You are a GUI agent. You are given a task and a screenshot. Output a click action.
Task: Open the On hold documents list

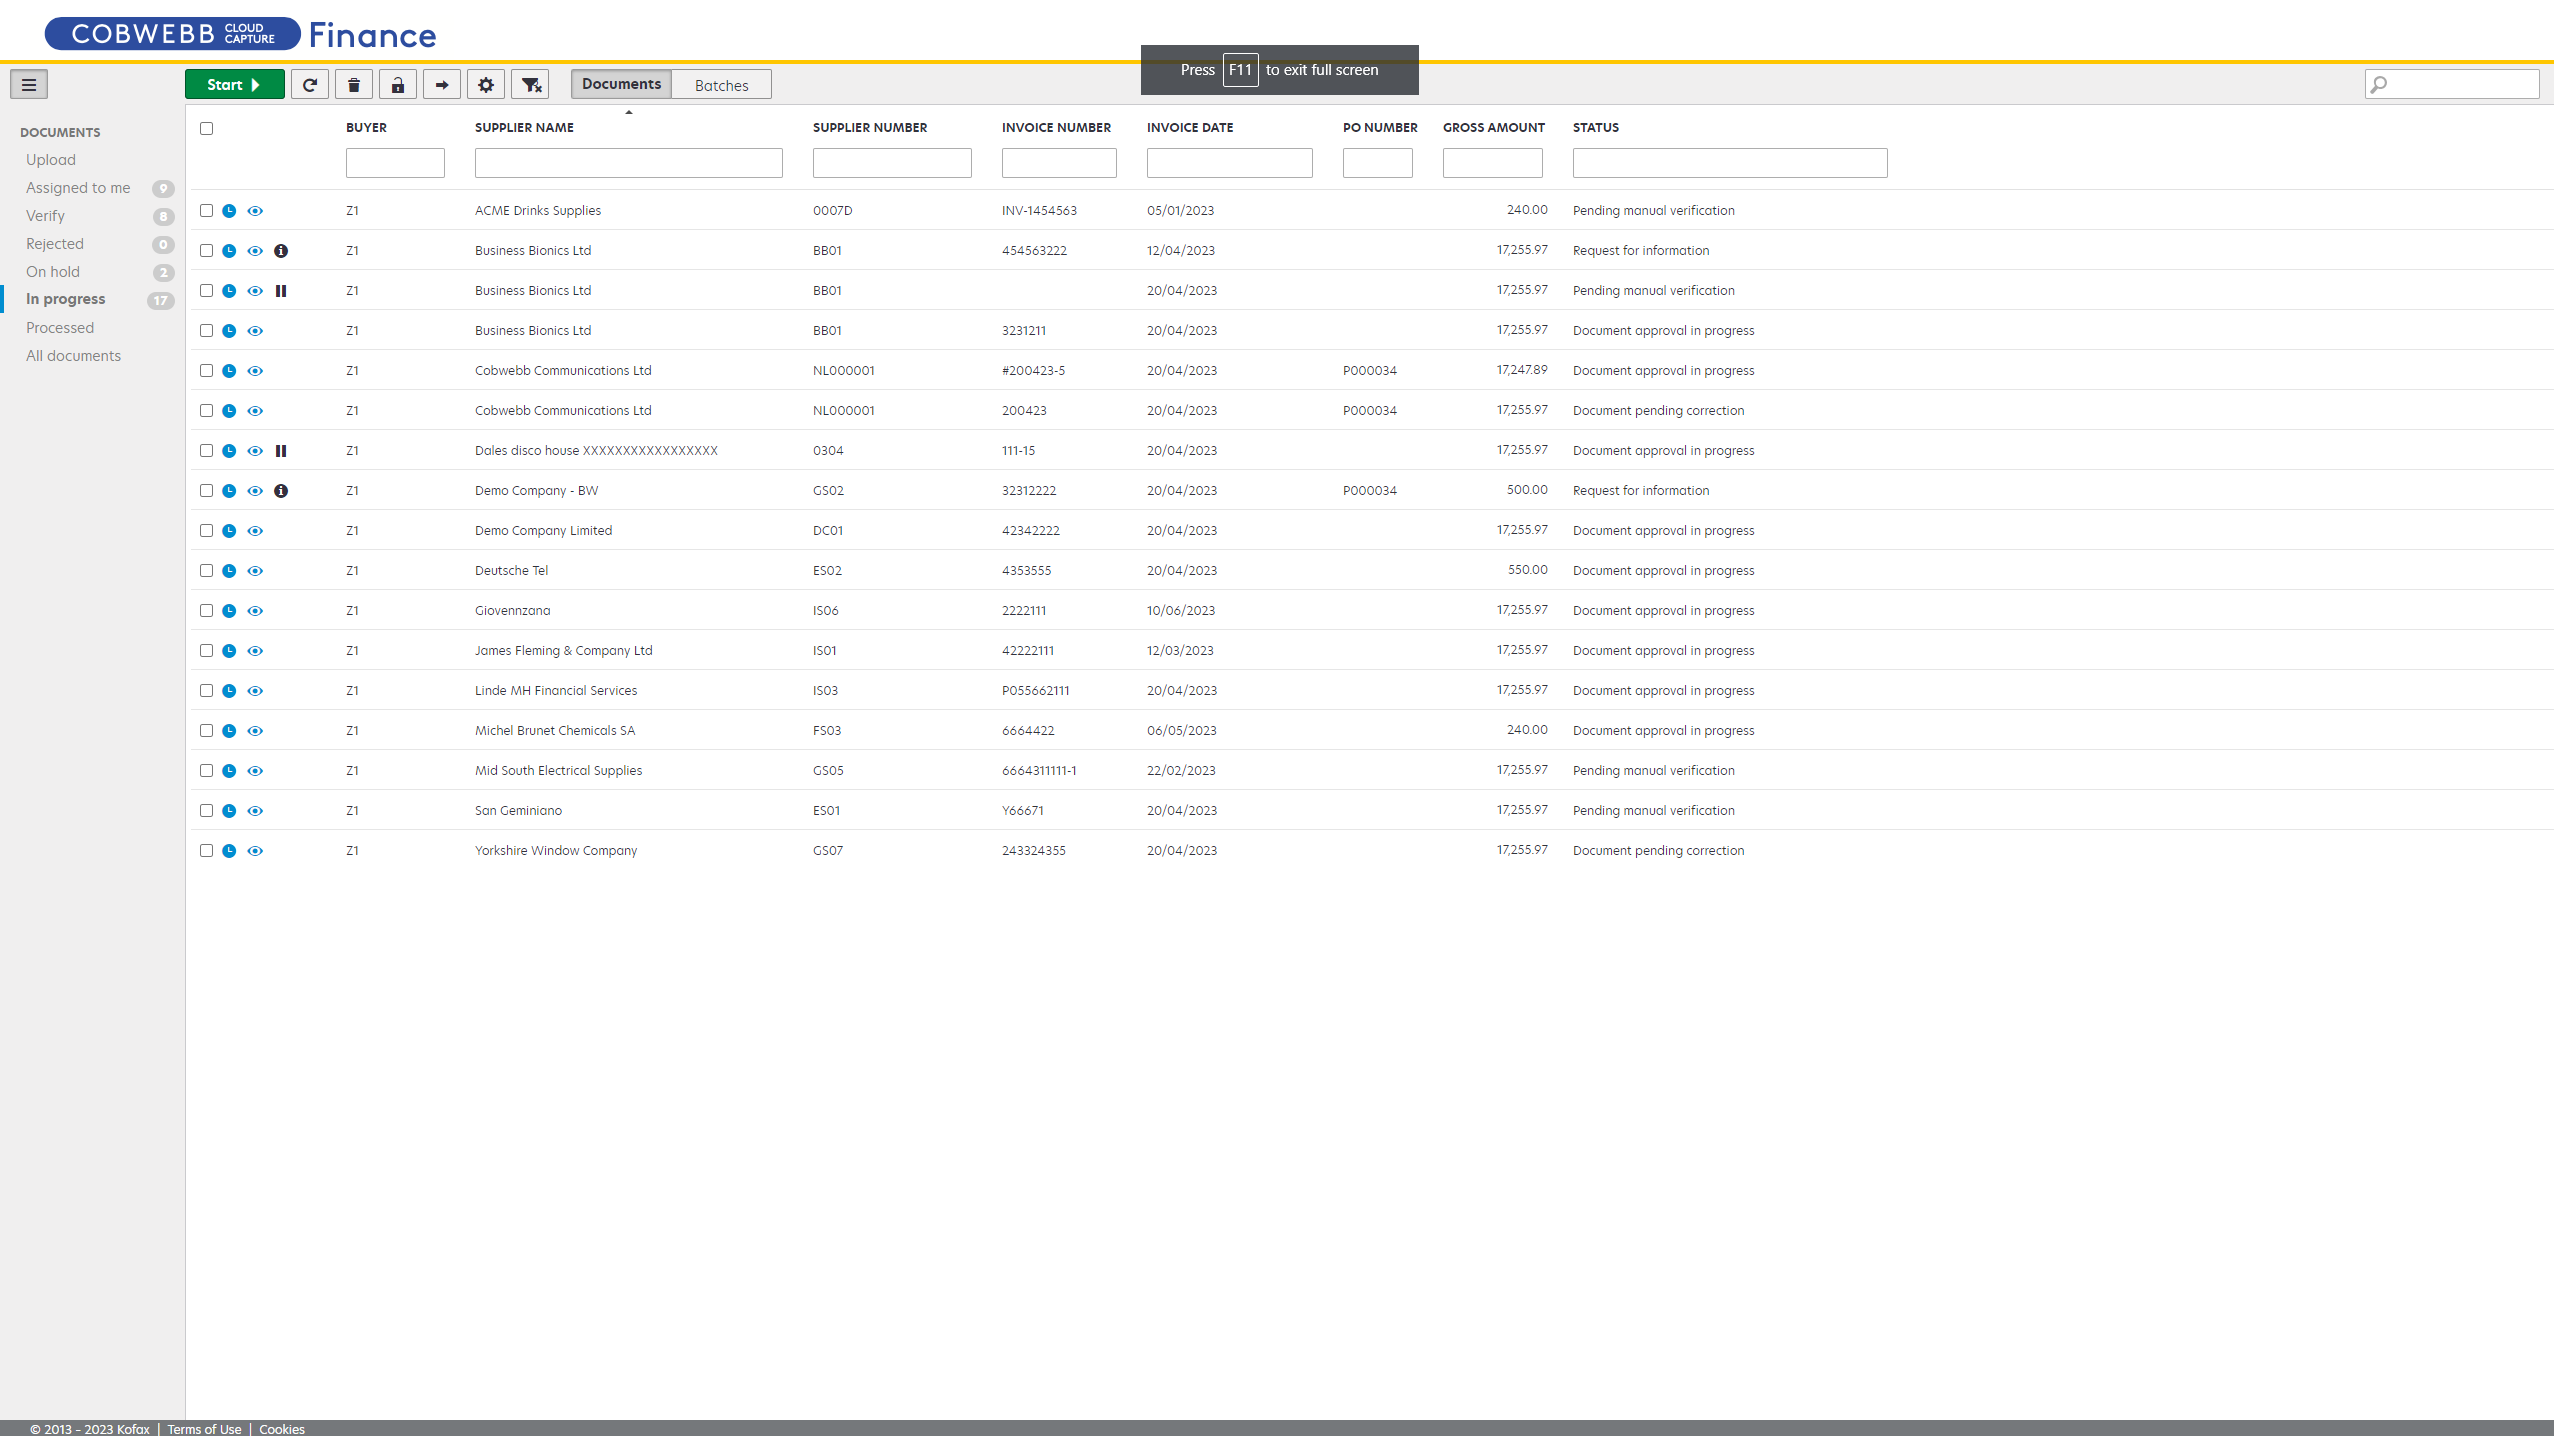point(53,272)
